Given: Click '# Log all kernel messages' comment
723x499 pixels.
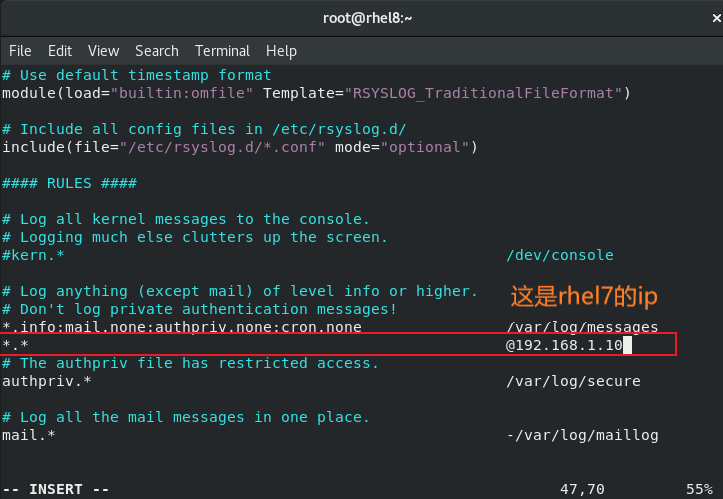Looking at the screenshot, I should [x=186, y=219].
